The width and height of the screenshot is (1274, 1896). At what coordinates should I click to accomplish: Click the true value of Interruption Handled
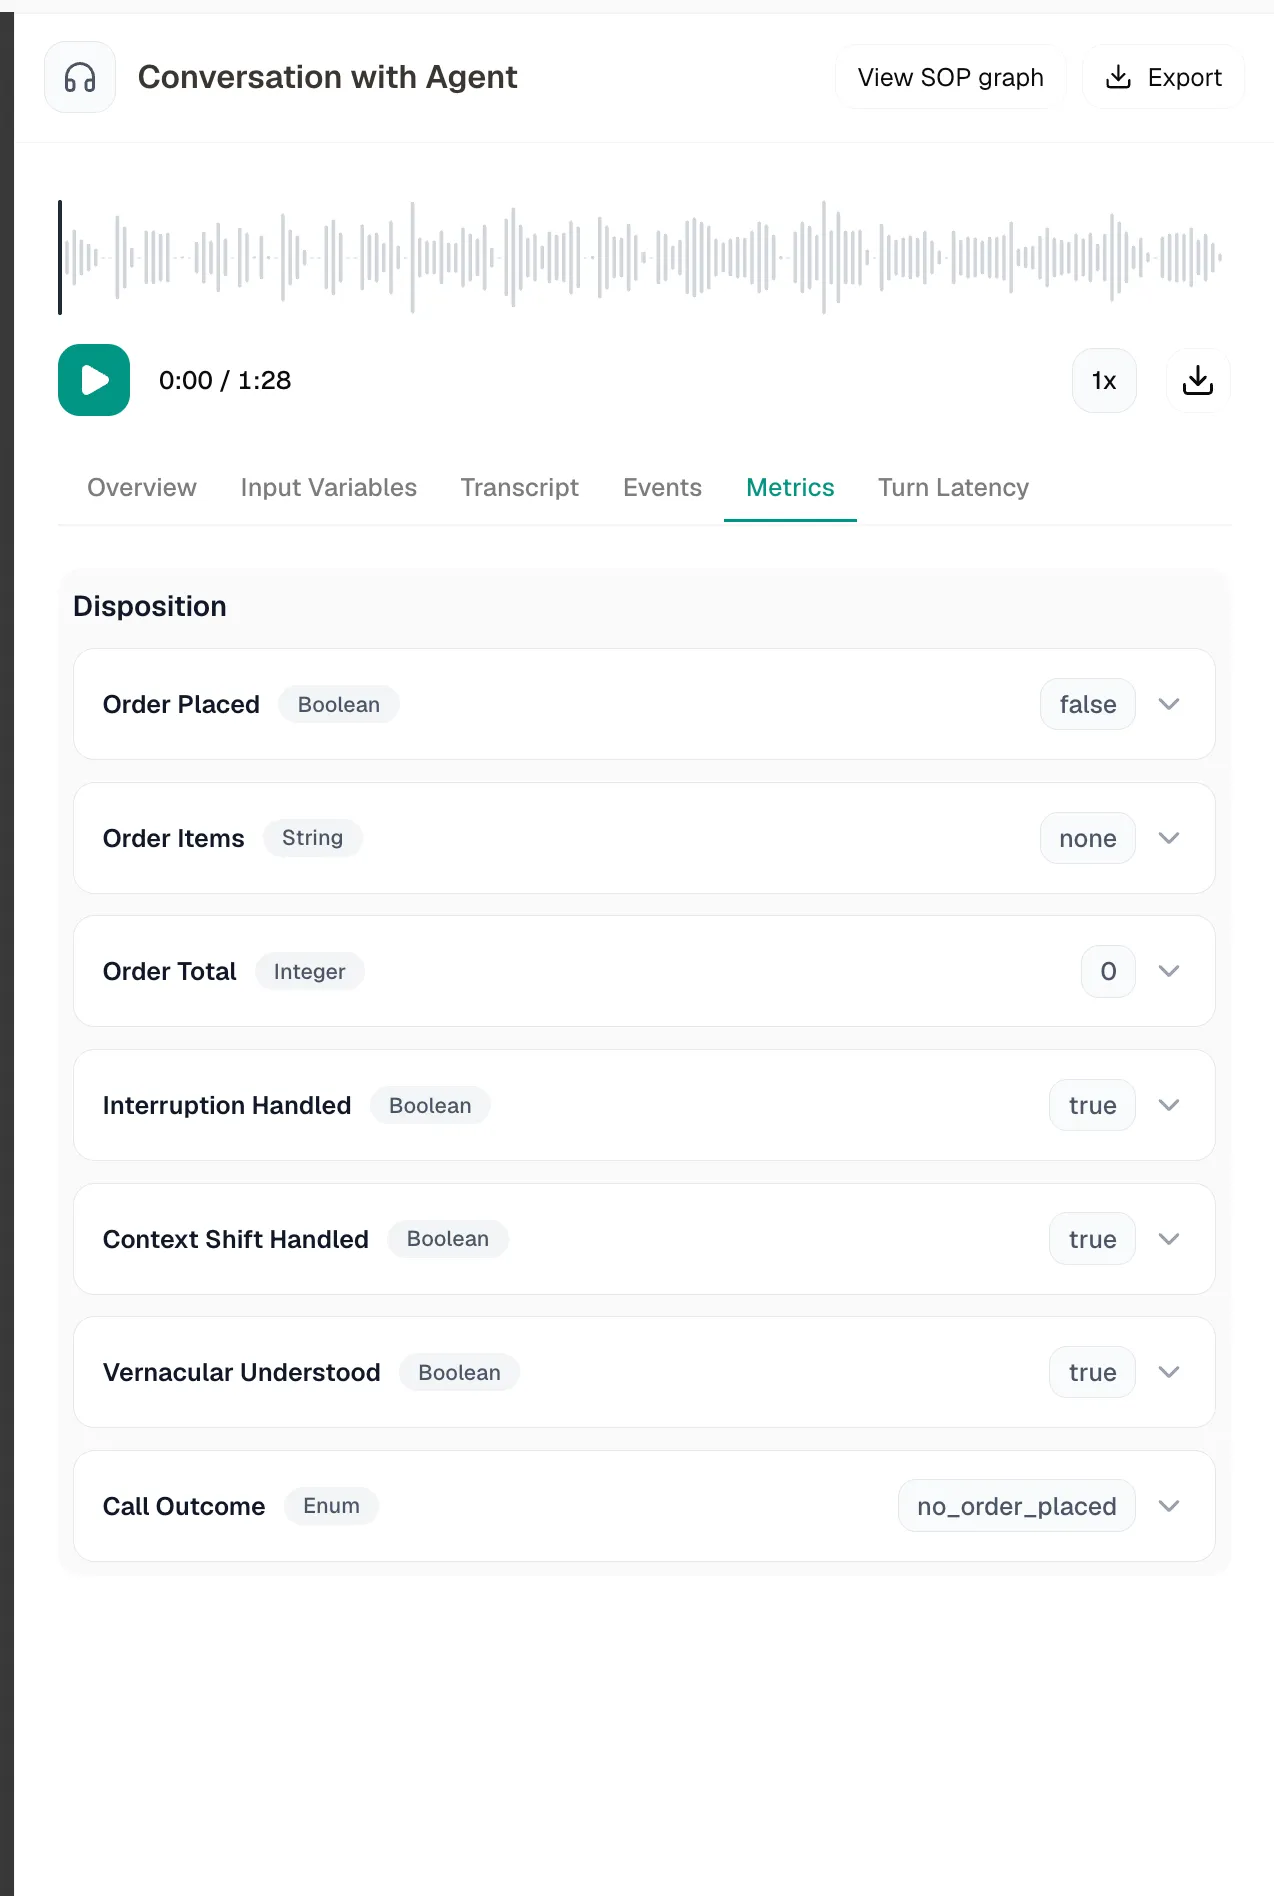(x=1092, y=1105)
